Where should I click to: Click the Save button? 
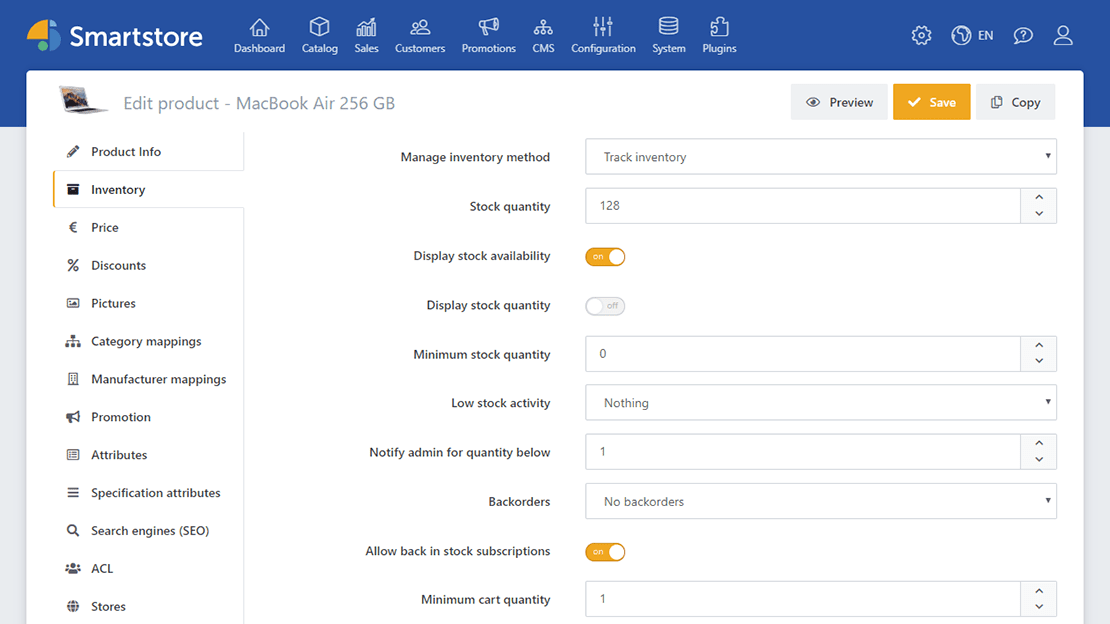tap(931, 101)
